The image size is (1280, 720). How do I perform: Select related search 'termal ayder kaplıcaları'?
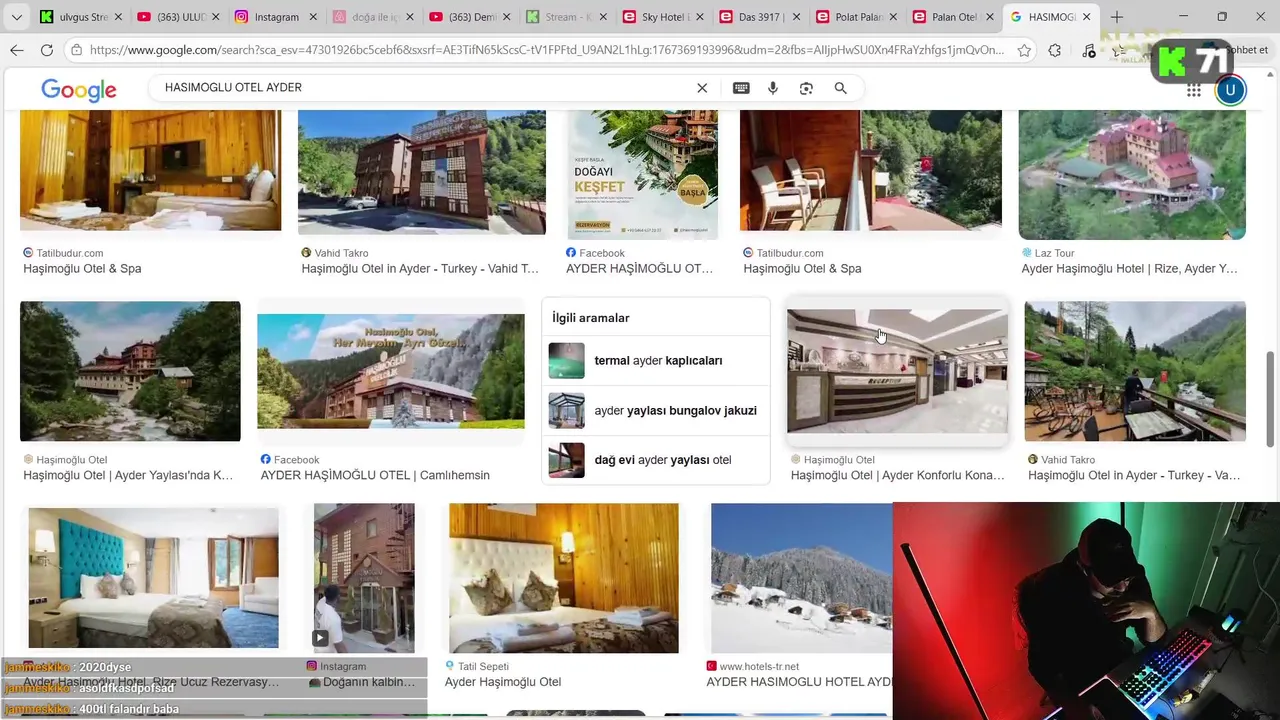tap(656, 361)
